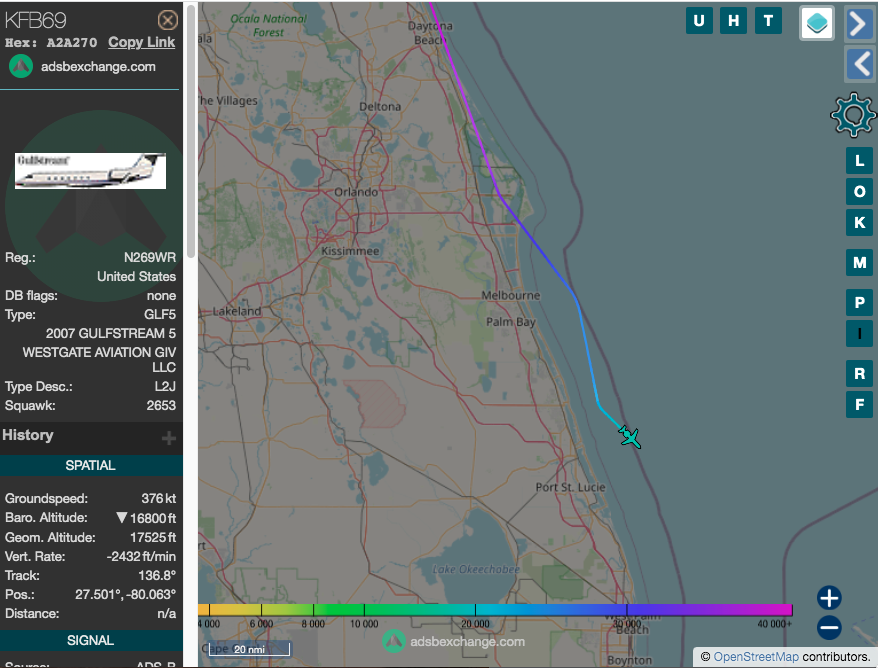
Task: Click the Melbourne label on the map
Action: click(x=511, y=295)
